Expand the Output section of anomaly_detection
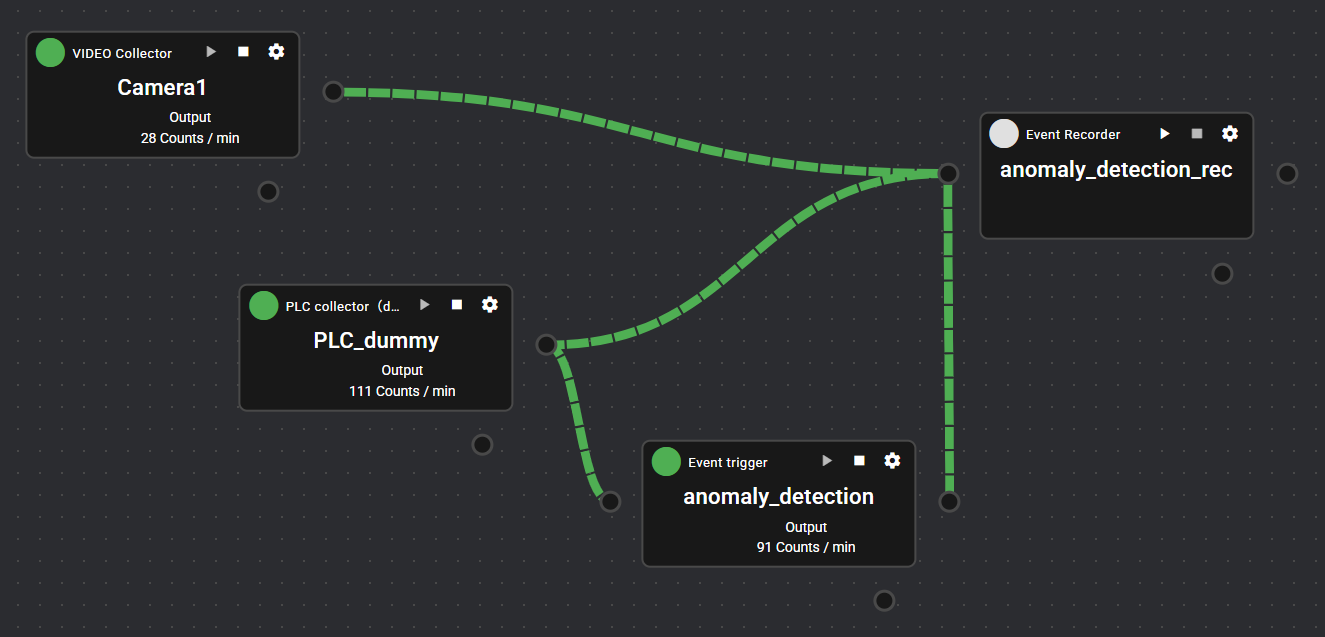This screenshot has width=1325, height=637. point(806,527)
